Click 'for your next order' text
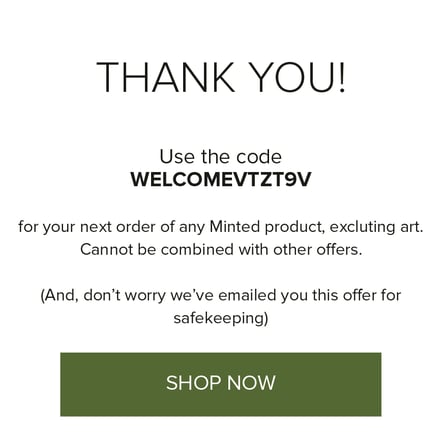444x442 pixels. pos(87,227)
